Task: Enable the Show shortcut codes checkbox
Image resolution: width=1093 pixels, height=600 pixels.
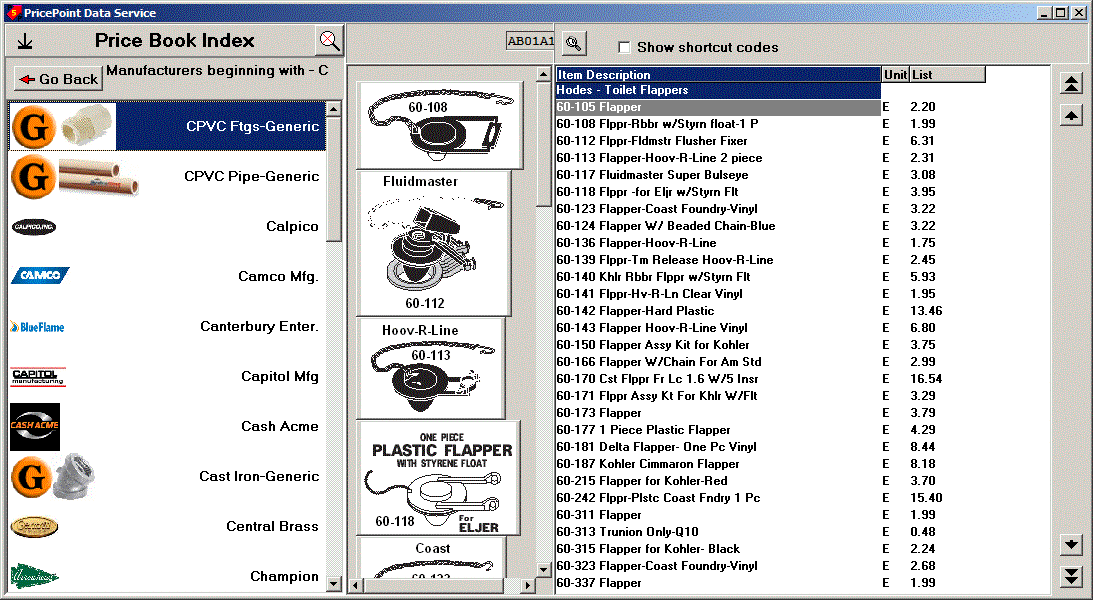Action: pyautogui.click(x=624, y=47)
